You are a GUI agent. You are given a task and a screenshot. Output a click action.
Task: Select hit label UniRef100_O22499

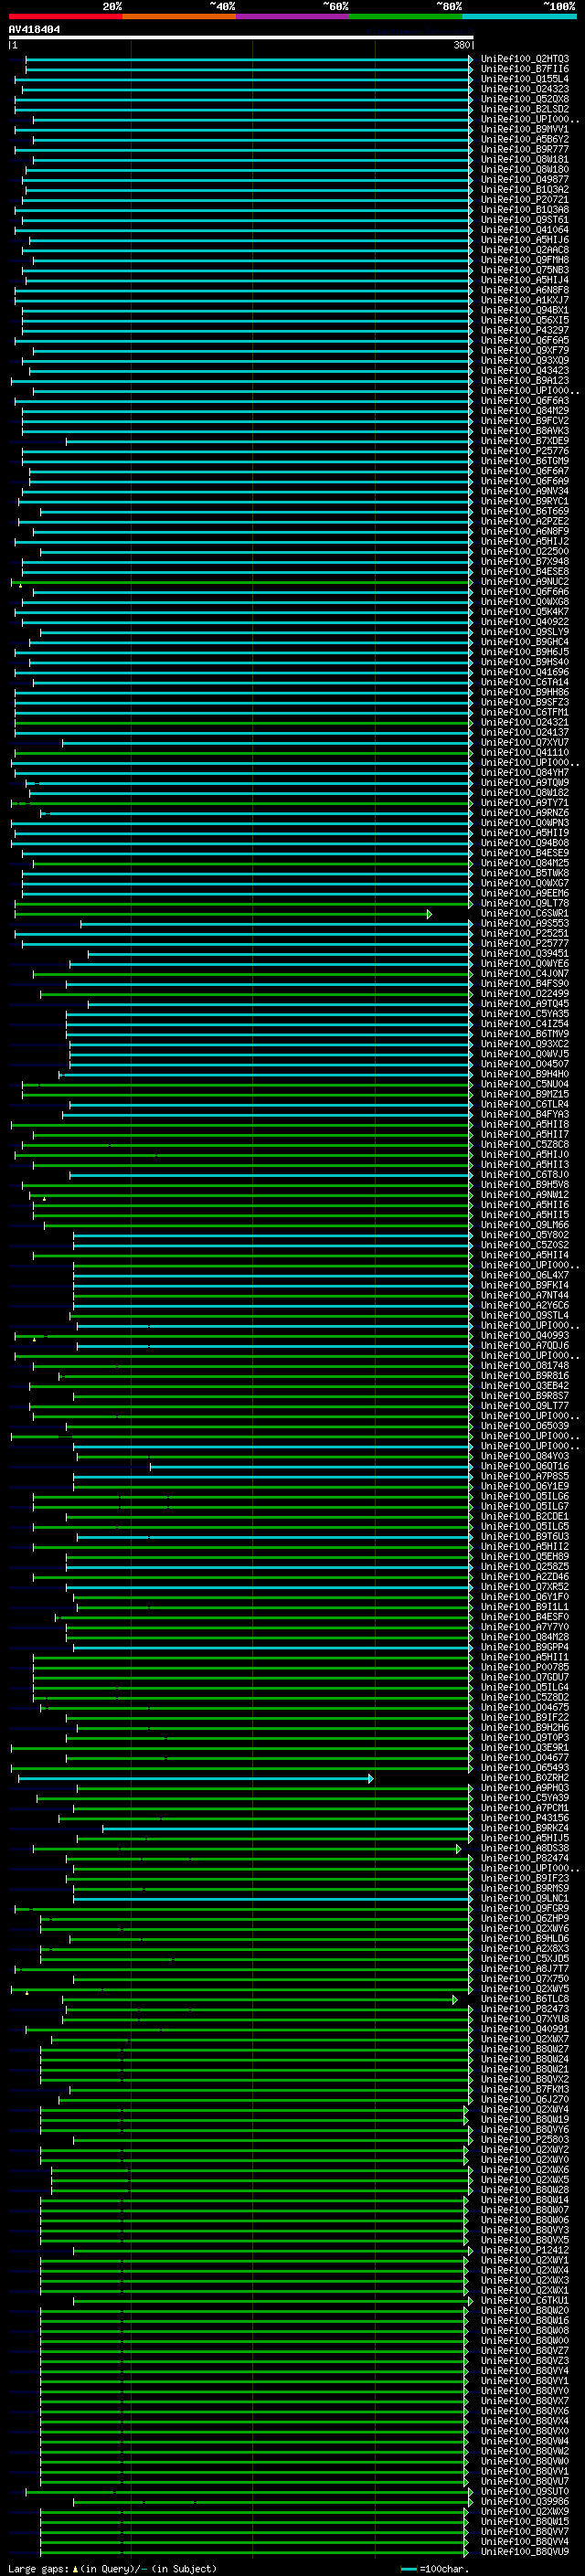(x=525, y=994)
